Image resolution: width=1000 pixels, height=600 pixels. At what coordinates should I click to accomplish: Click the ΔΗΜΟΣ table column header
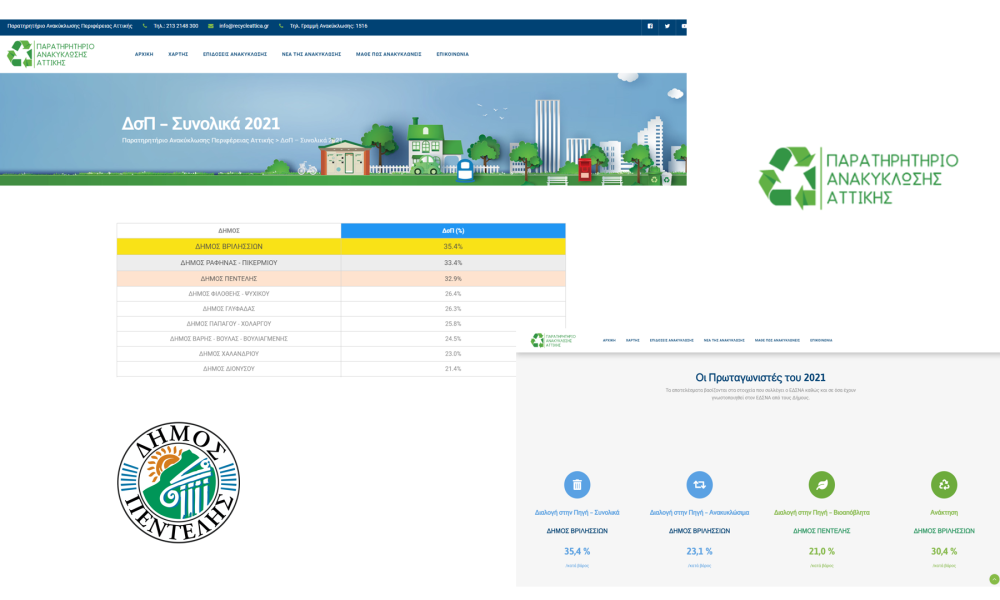tap(229, 231)
